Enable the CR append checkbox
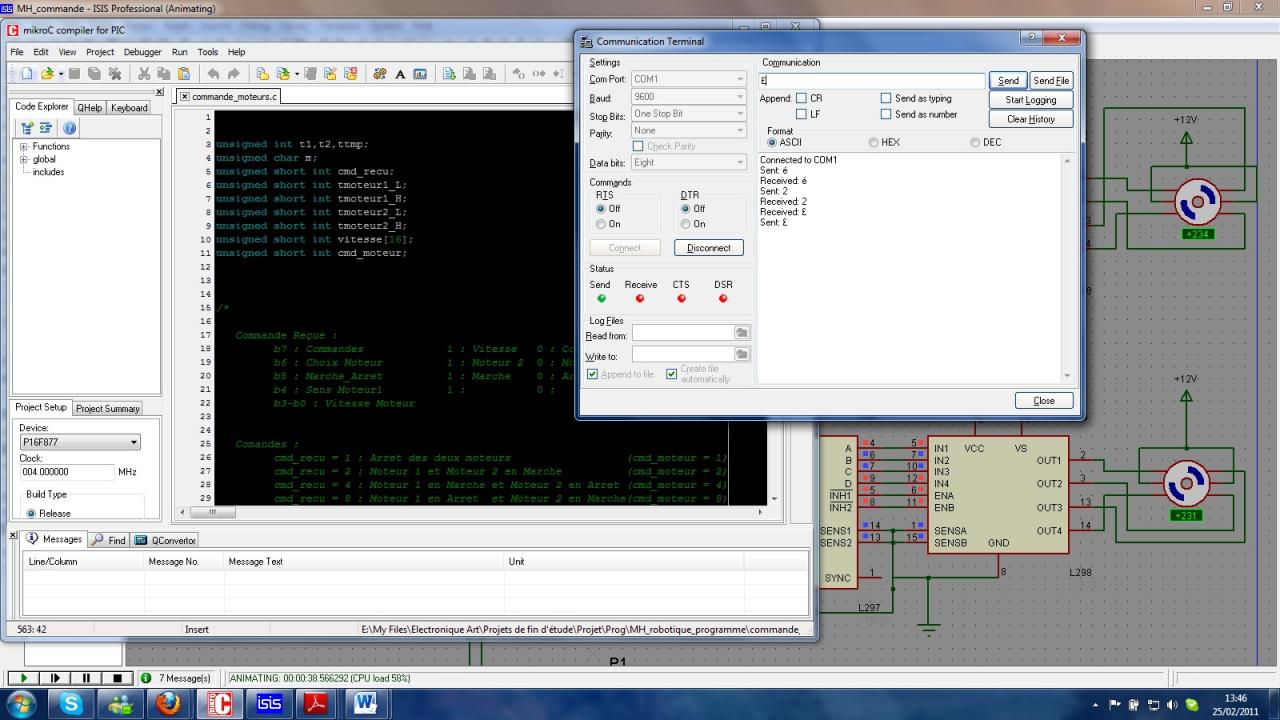Image resolution: width=1280 pixels, height=720 pixels. [801, 99]
